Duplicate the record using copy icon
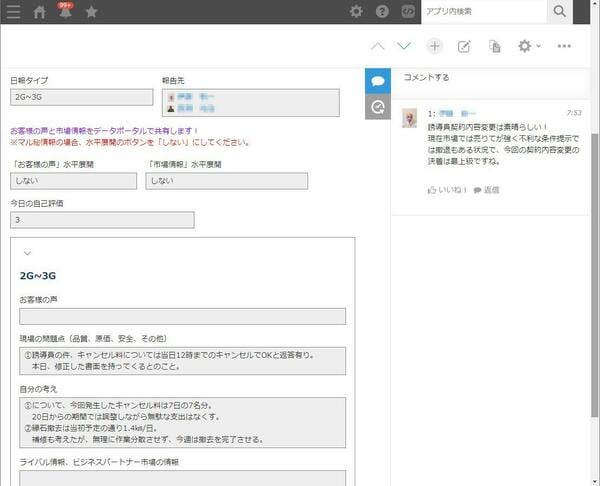 [494, 46]
